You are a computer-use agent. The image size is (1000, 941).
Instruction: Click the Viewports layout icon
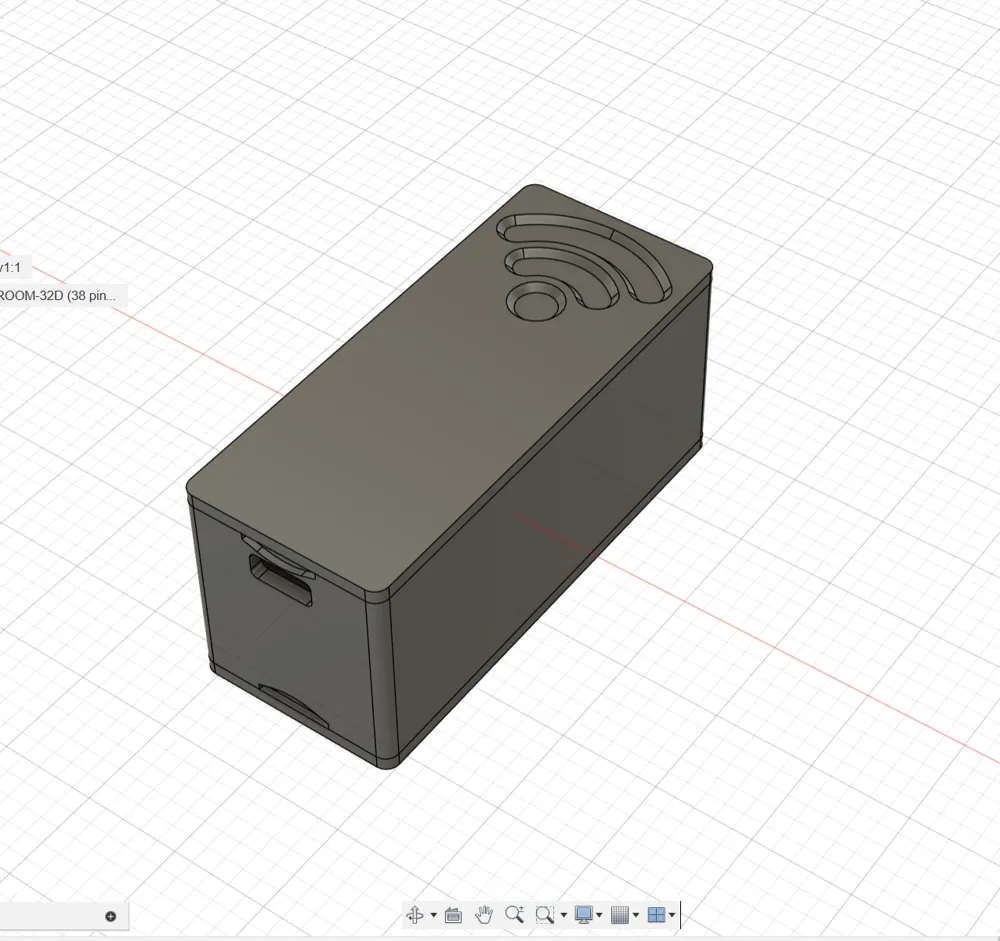click(656, 915)
